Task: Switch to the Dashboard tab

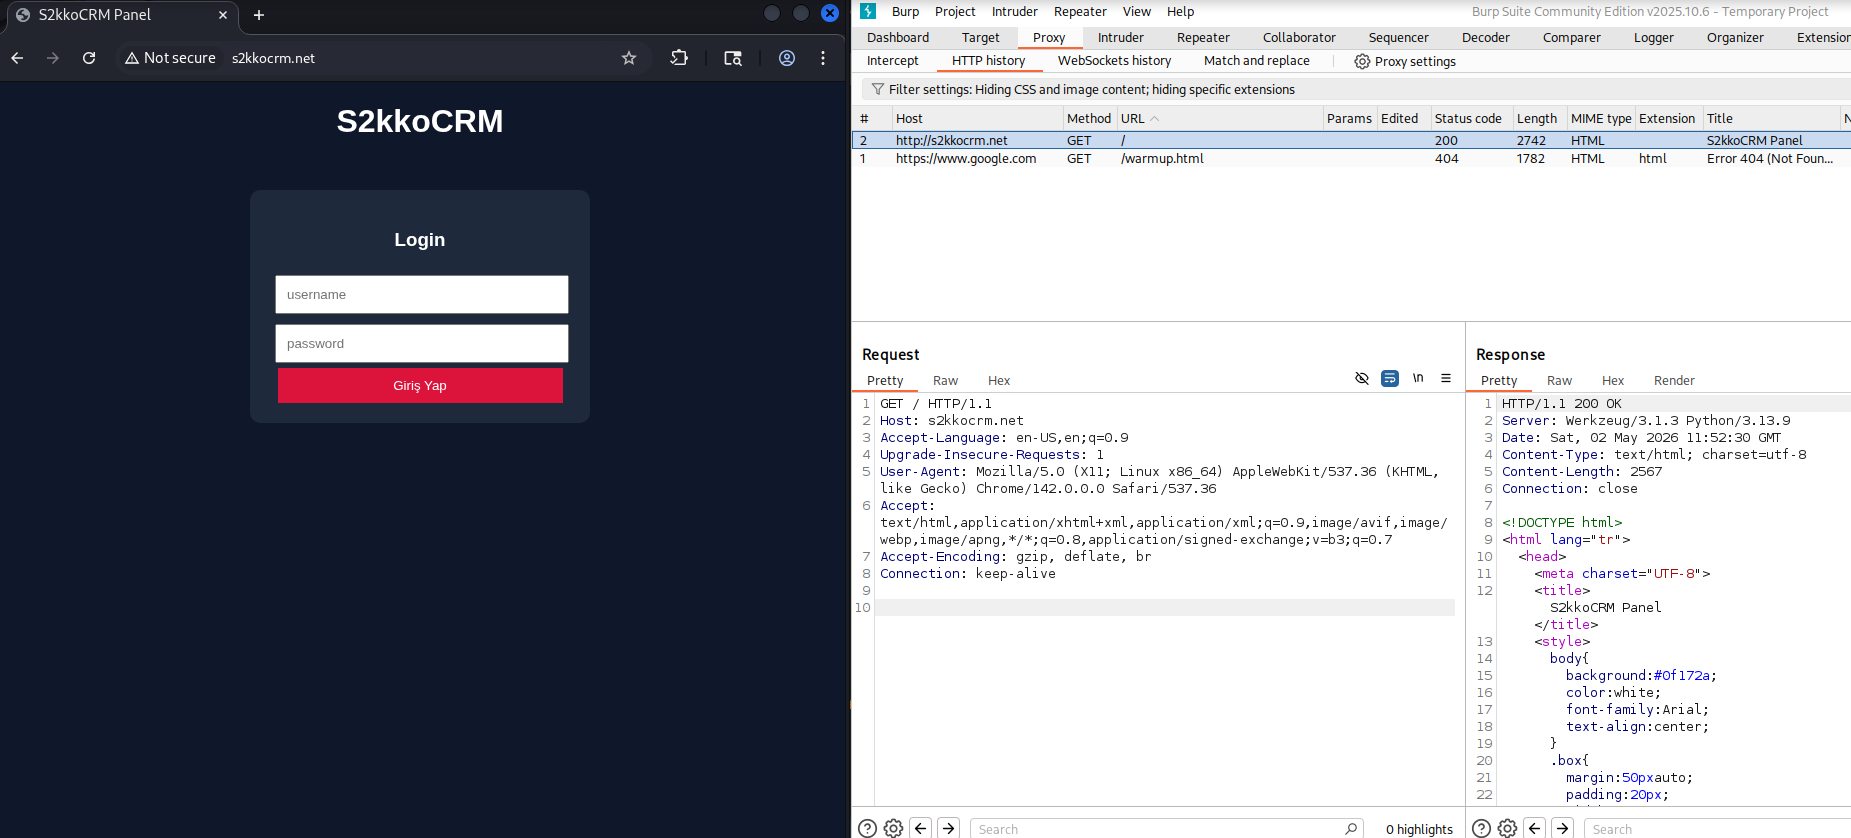Action: point(898,38)
